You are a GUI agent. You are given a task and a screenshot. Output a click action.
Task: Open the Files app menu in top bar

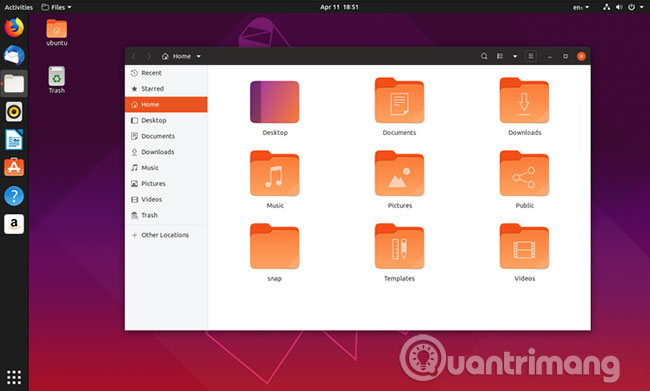(x=56, y=7)
